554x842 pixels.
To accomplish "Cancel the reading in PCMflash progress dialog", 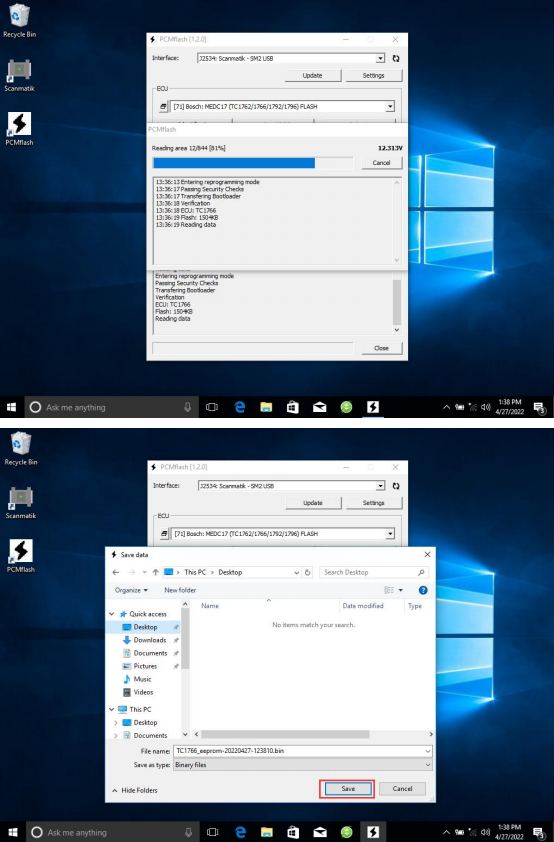I will pos(381,163).
